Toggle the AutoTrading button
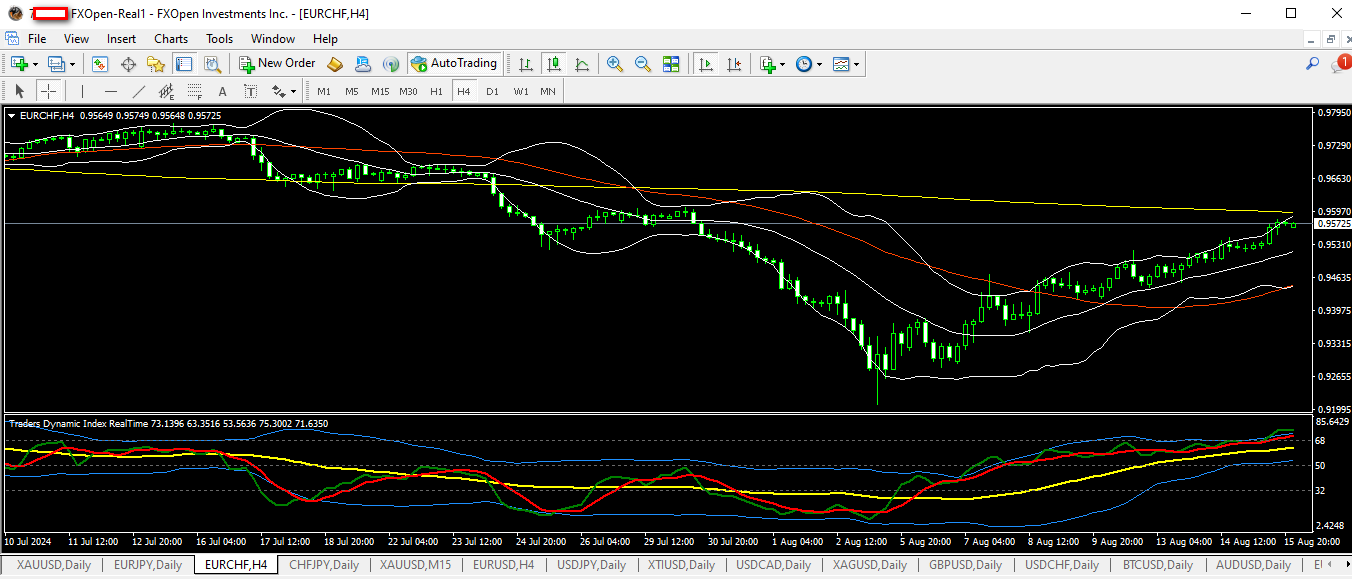This screenshot has width=1352, height=579. [454, 64]
